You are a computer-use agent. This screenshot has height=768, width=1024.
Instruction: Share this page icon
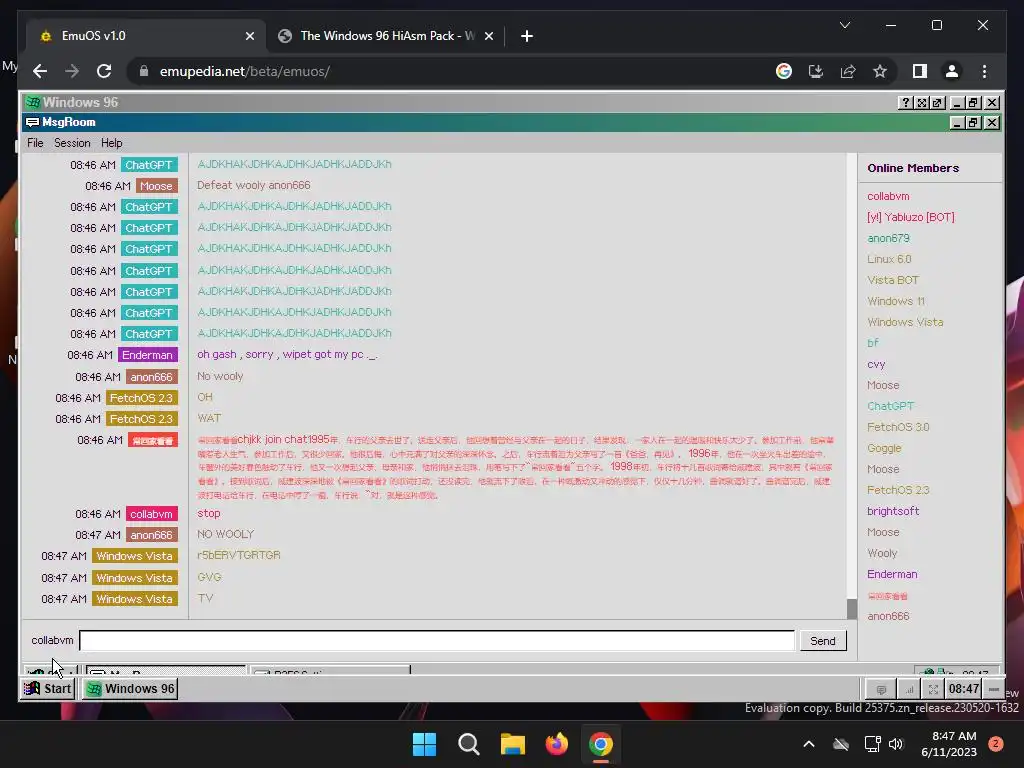848,71
